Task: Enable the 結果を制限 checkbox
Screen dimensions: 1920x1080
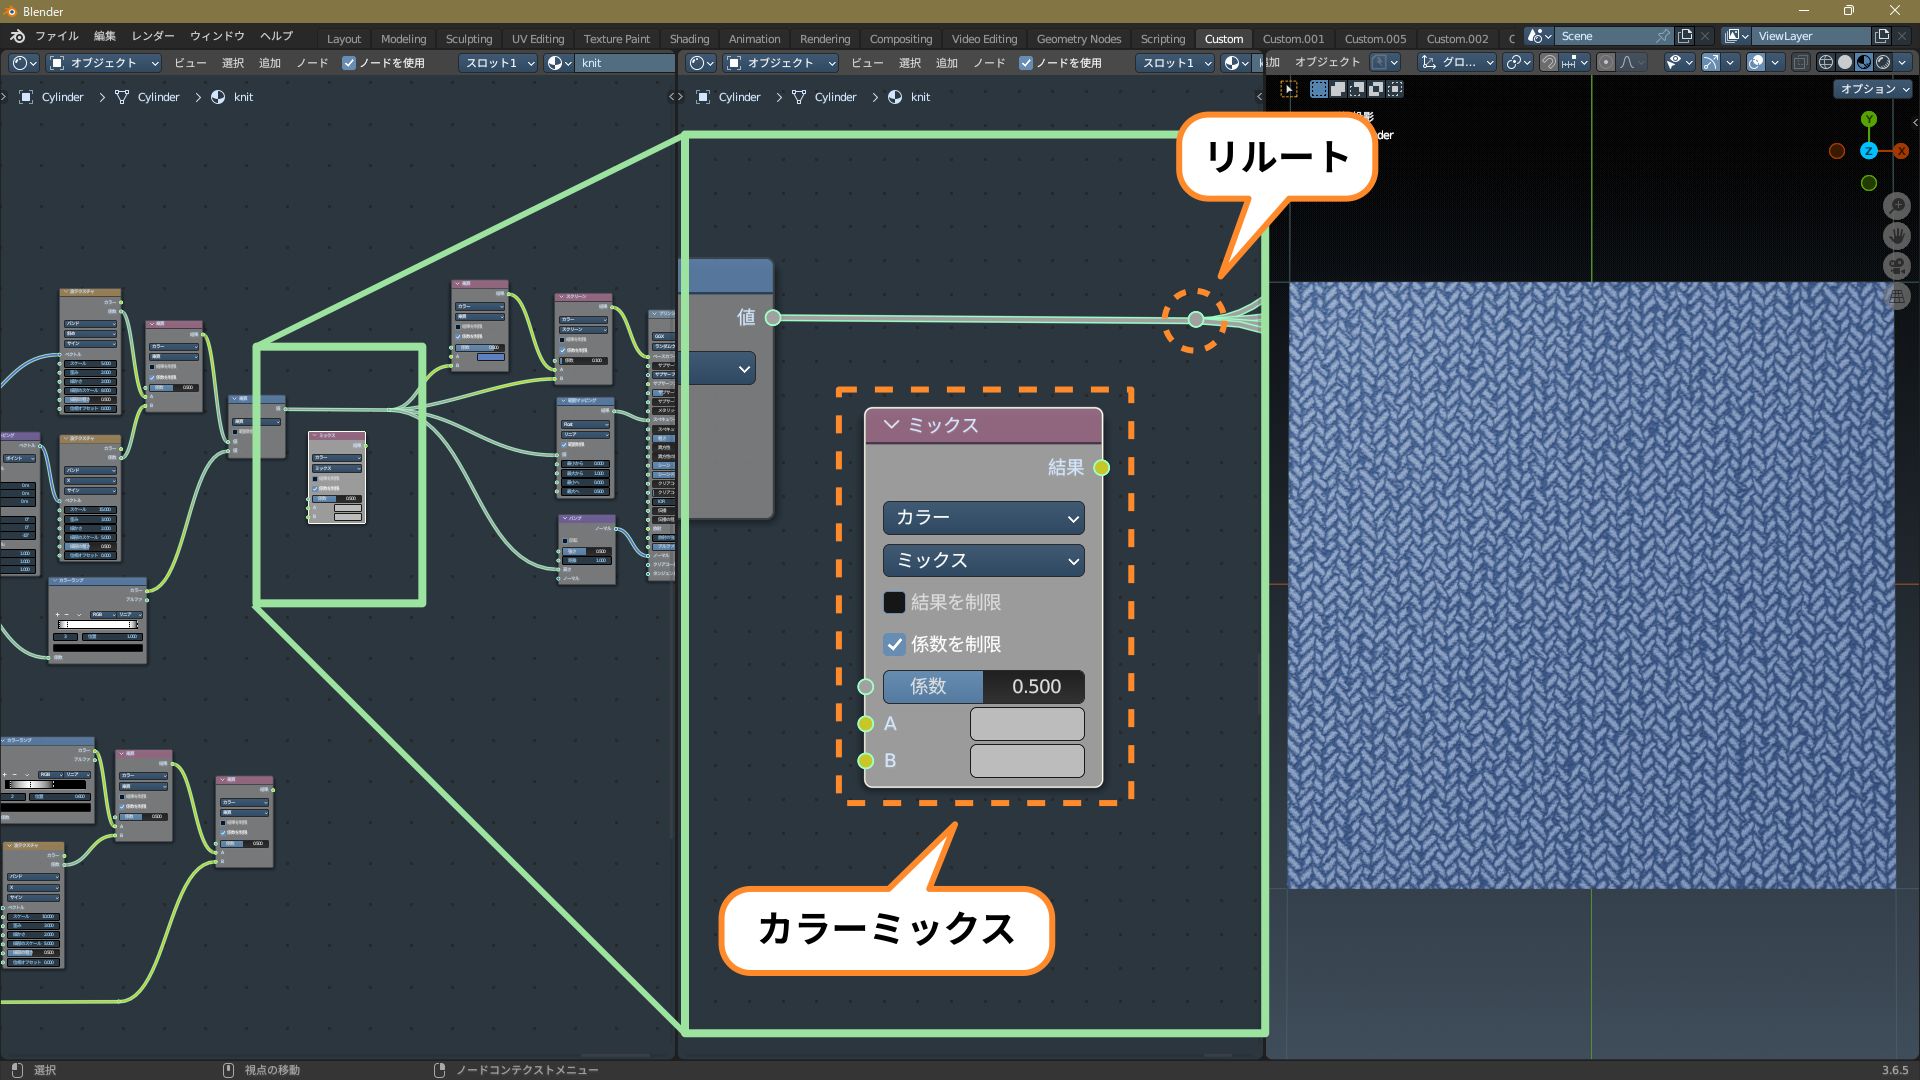Action: (x=894, y=602)
